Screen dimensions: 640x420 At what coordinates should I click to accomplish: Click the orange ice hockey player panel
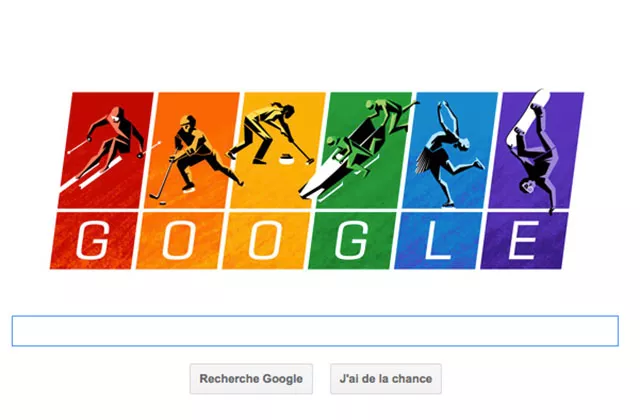click(x=191, y=150)
